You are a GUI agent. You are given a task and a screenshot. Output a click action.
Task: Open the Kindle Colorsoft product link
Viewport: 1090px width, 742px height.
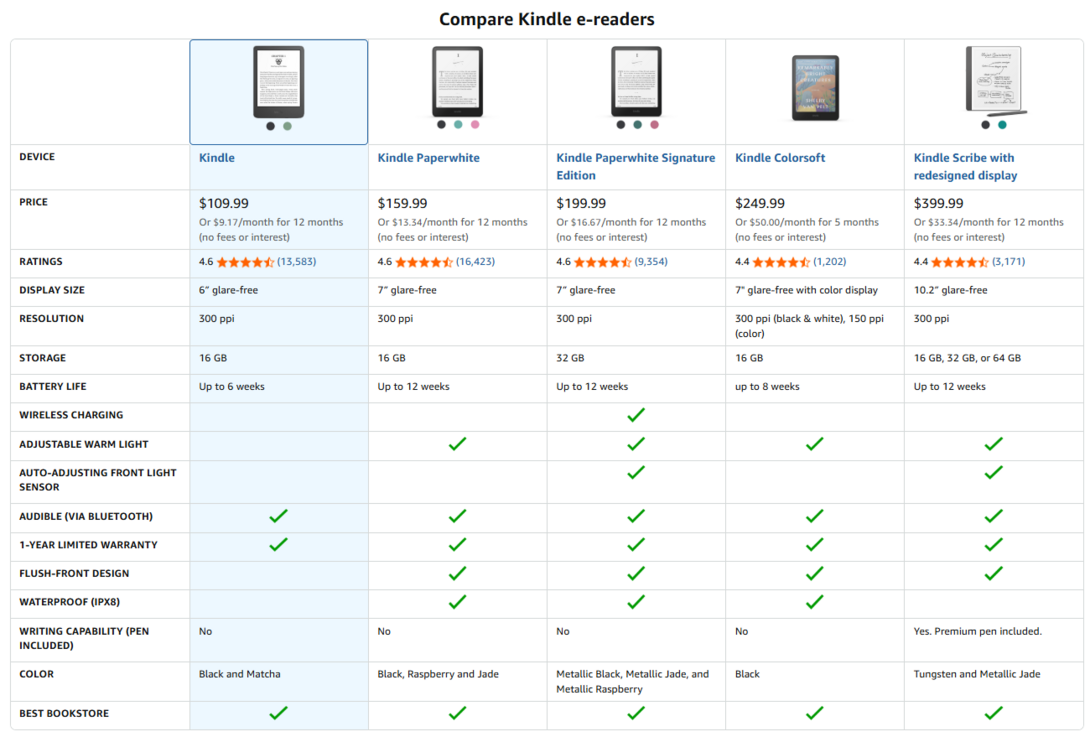click(780, 157)
